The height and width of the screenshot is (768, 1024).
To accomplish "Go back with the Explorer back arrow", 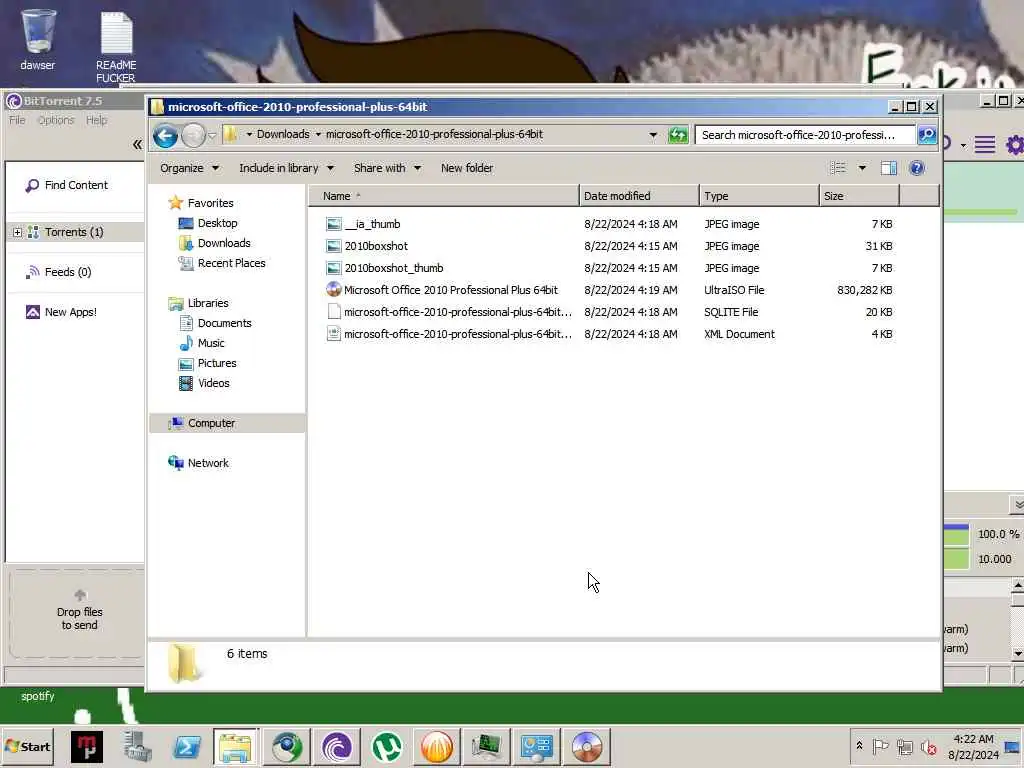I will point(165,135).
